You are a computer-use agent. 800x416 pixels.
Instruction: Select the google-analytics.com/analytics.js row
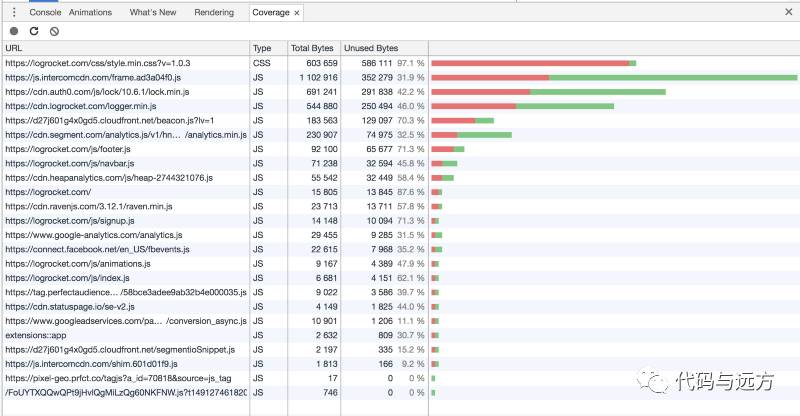(x=401, y=235)
